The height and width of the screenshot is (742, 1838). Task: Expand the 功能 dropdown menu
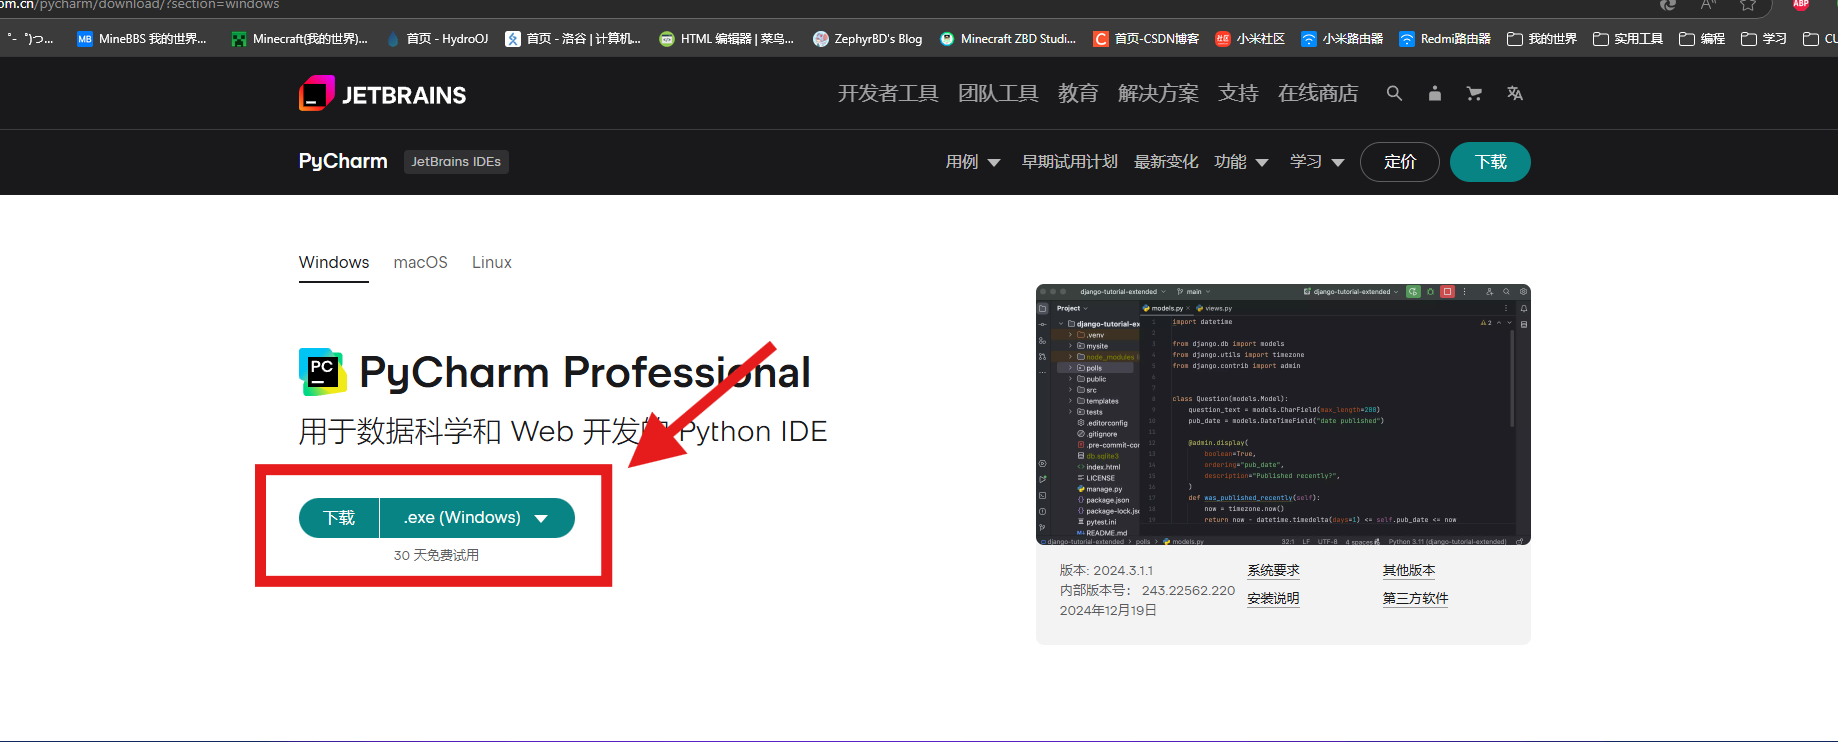click(1241, 162)
